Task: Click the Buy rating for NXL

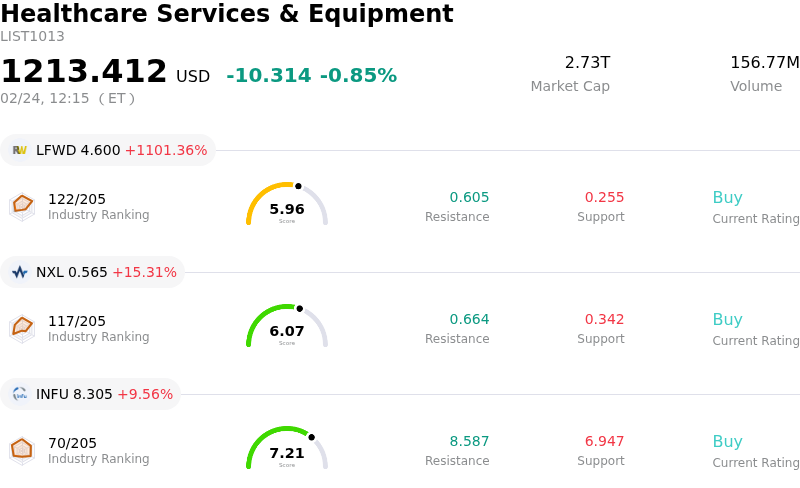Action: point(727,320)
